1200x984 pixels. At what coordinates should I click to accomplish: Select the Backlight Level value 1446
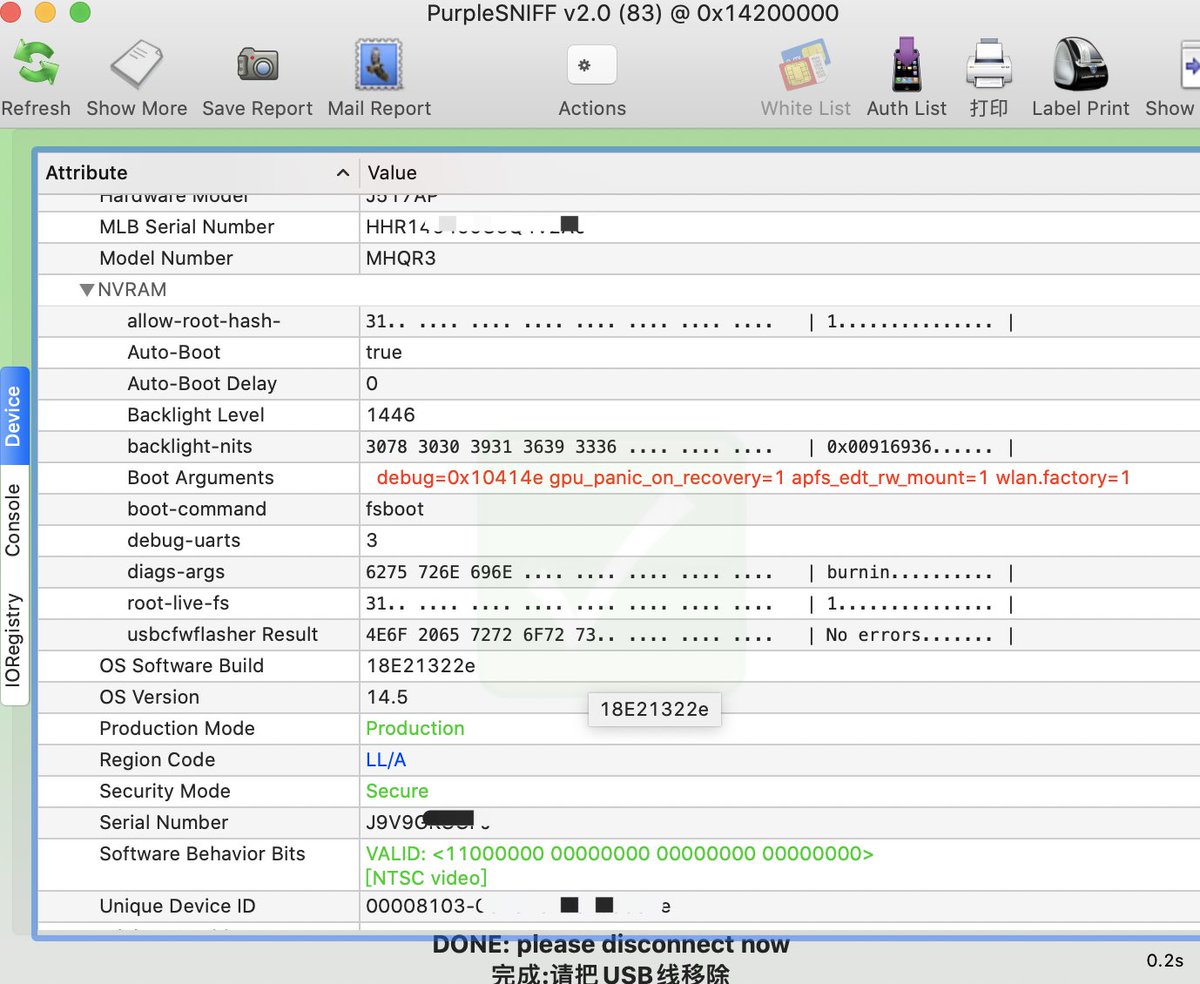[x=390, y=415]
